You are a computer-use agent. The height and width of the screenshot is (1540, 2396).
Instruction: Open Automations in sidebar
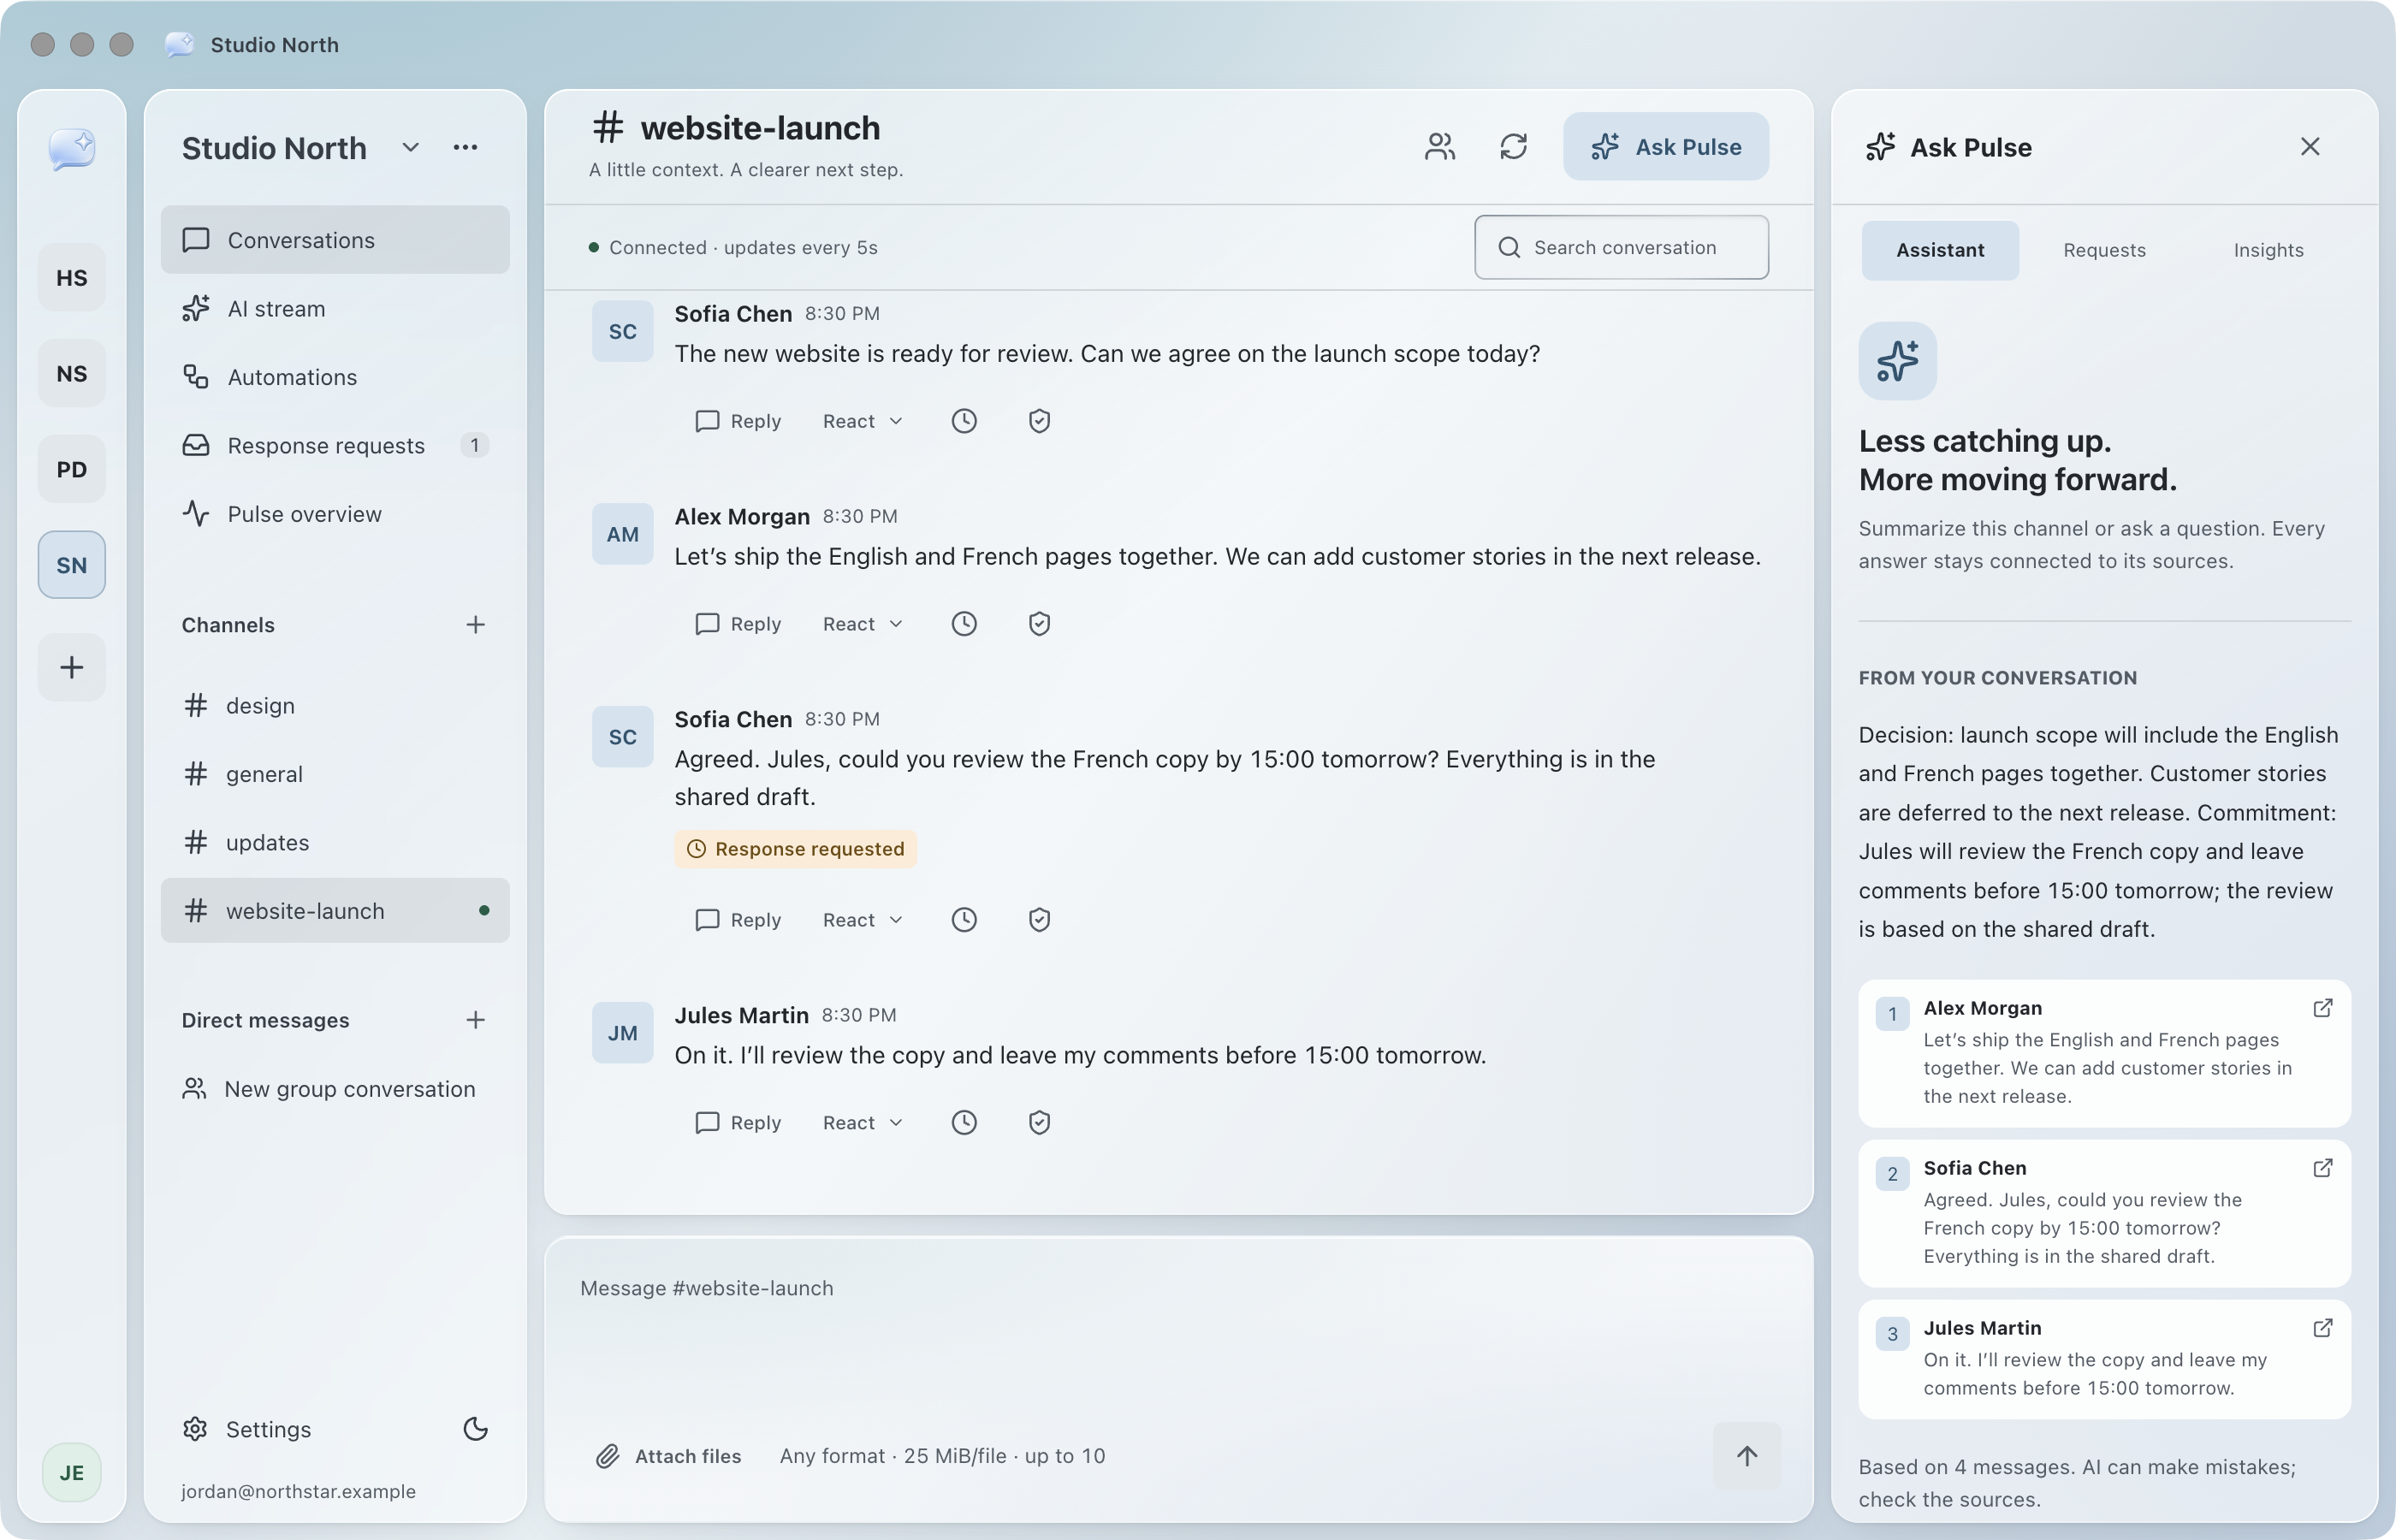(335, 377)
